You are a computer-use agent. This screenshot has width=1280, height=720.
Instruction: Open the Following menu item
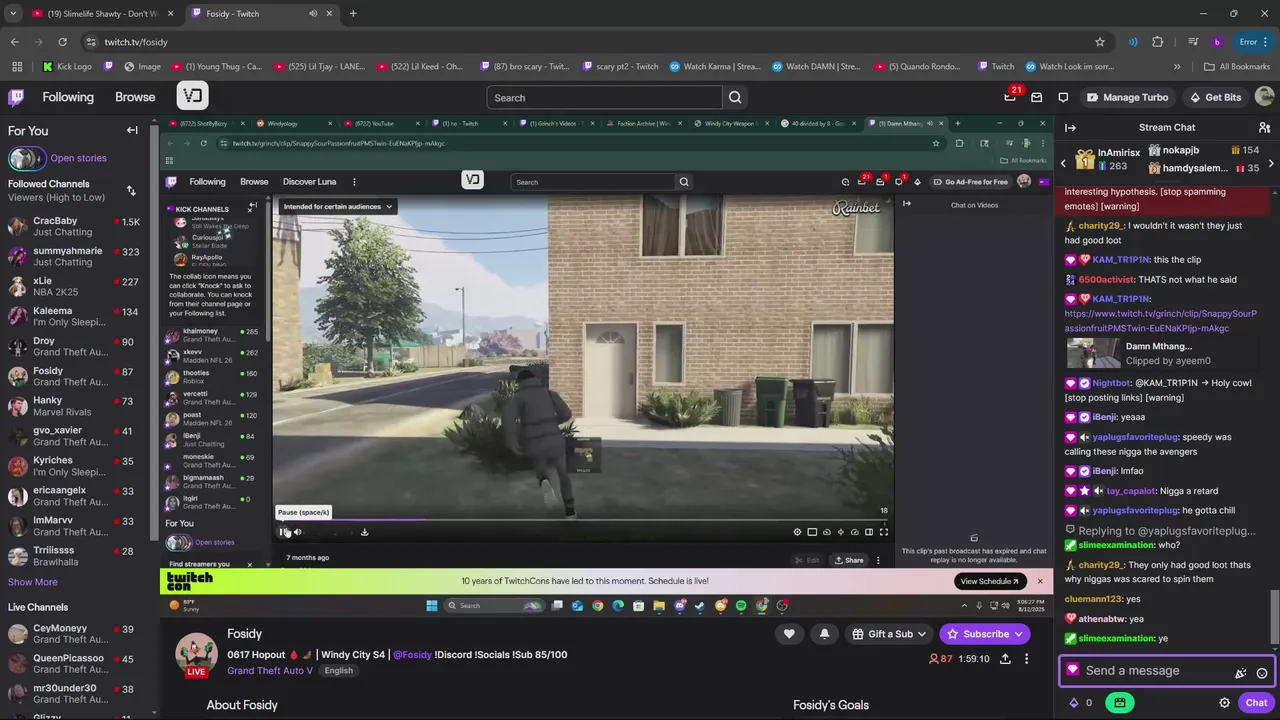coord(68,97)
